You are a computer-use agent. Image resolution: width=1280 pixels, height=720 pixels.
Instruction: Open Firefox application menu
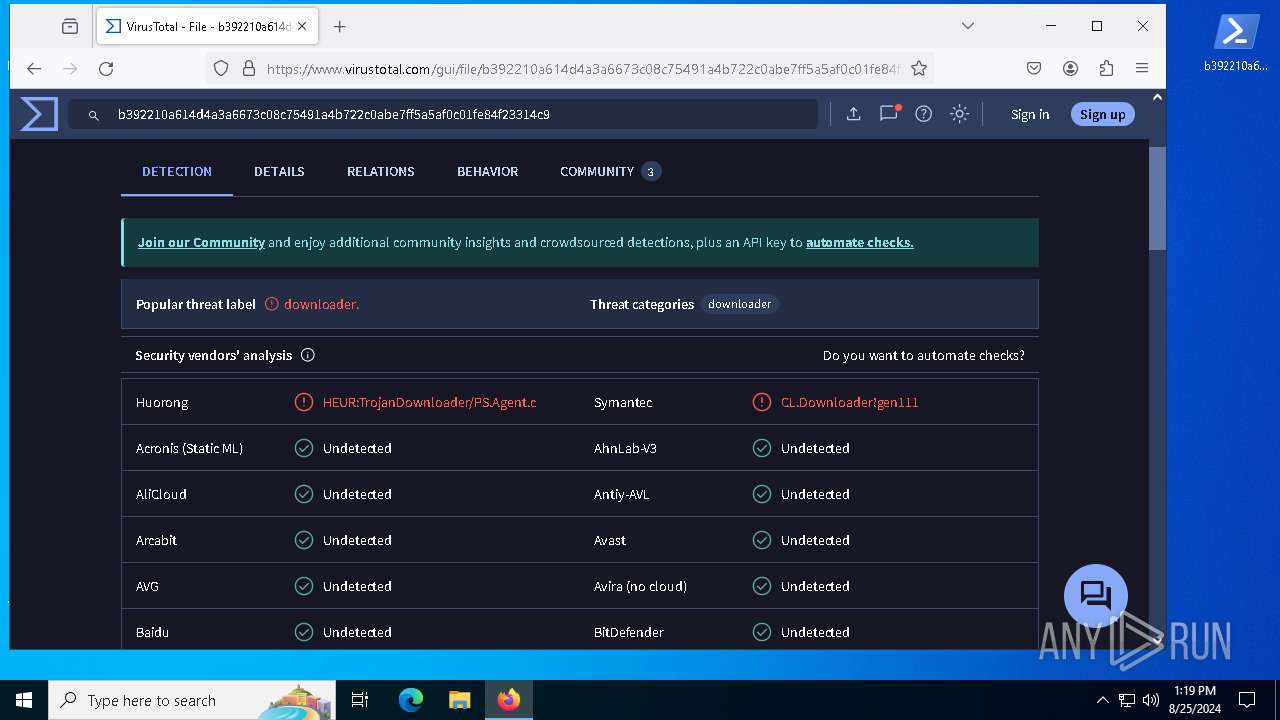[1142, 69]
